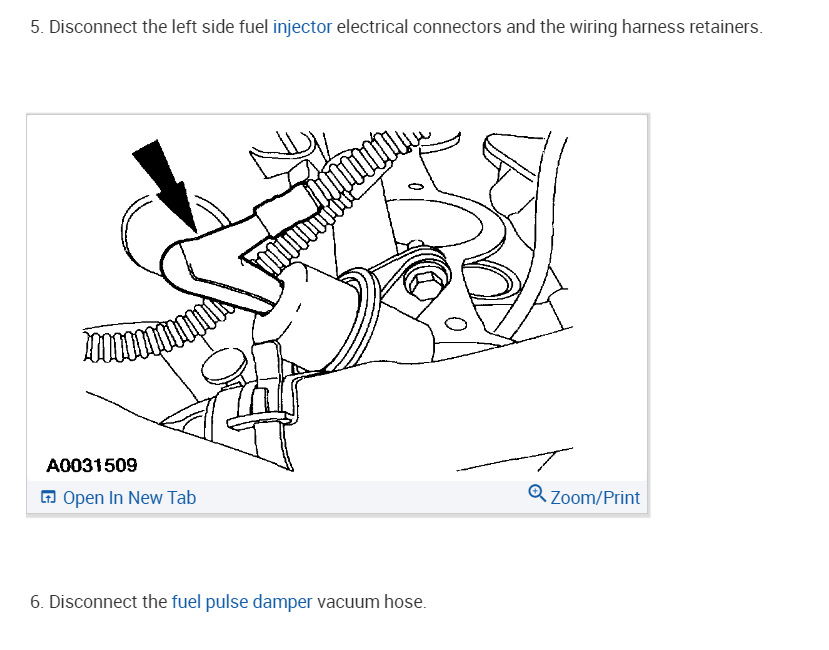Click the step 5 instruction sentence

click(x=397, y=27)
